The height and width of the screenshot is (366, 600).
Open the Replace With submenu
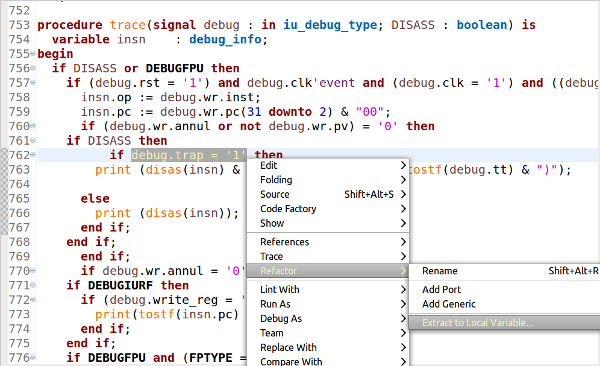tap(328, 348)
